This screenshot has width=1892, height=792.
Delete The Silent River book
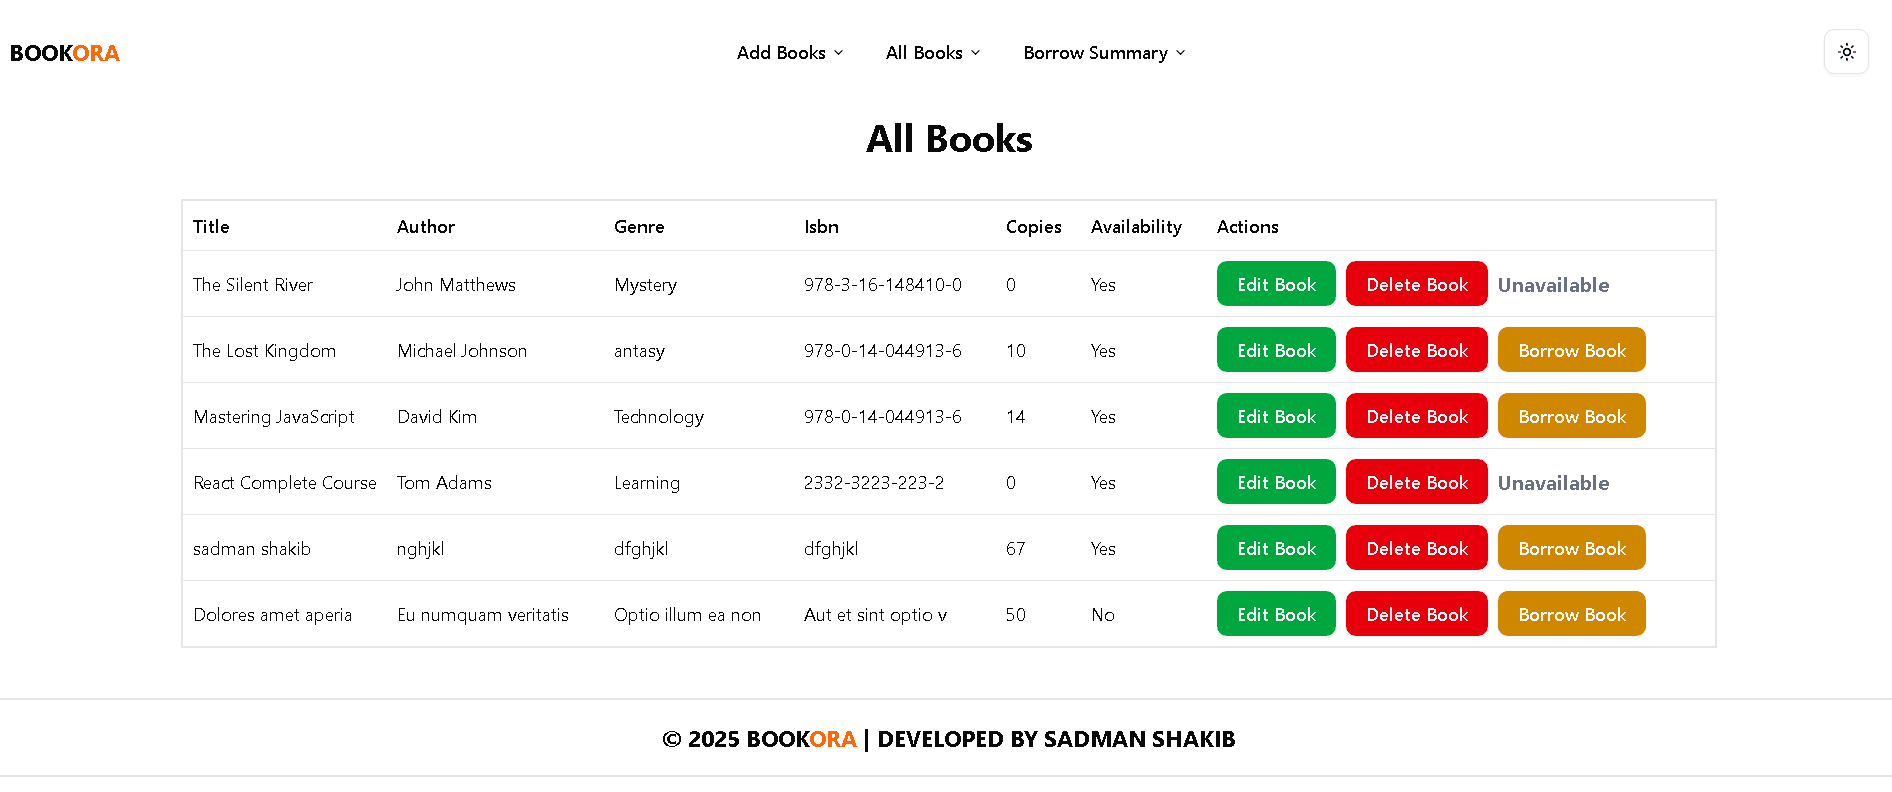(1416, 284)
